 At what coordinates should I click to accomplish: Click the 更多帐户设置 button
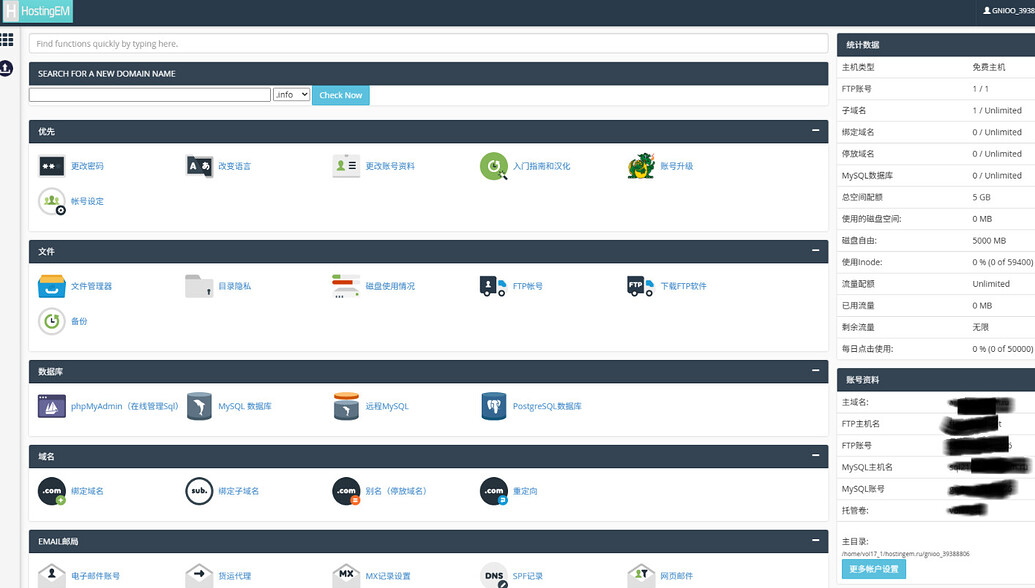click(x=873, y=569)
